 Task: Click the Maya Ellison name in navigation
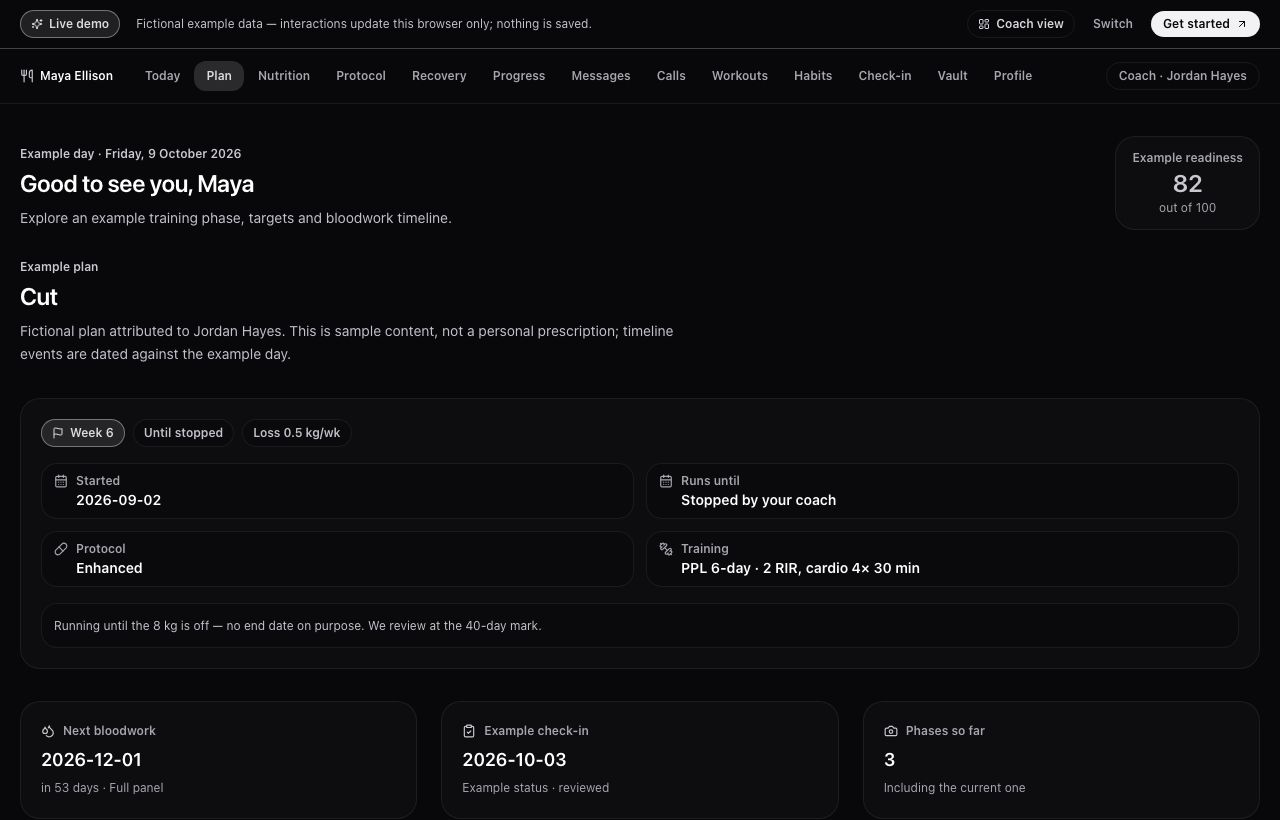point(76,76)
